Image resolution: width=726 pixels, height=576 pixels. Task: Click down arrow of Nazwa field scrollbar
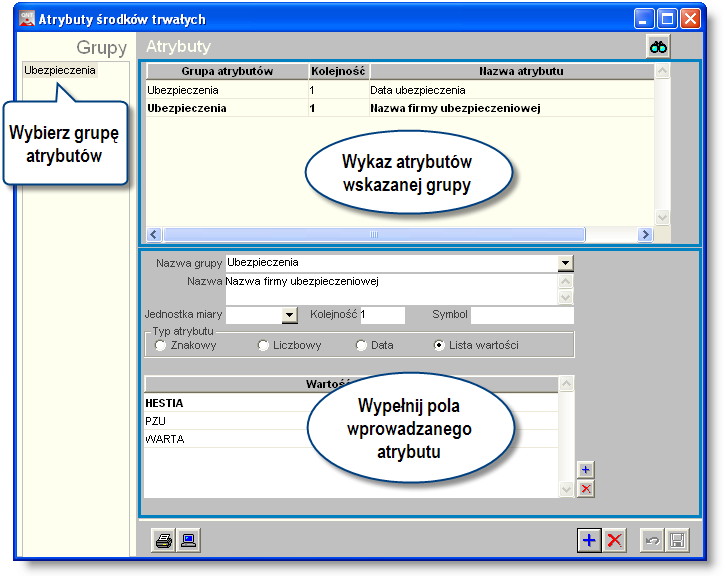coord(565,297)
